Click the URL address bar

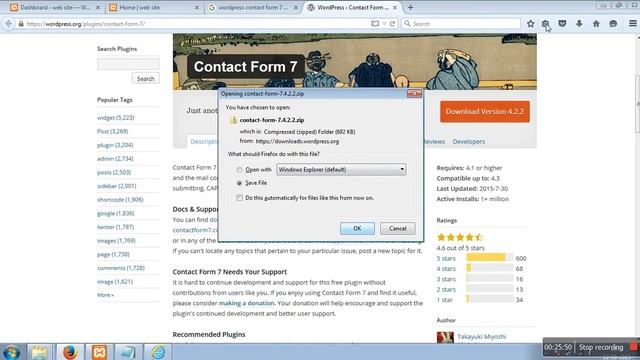click(196, 24)
